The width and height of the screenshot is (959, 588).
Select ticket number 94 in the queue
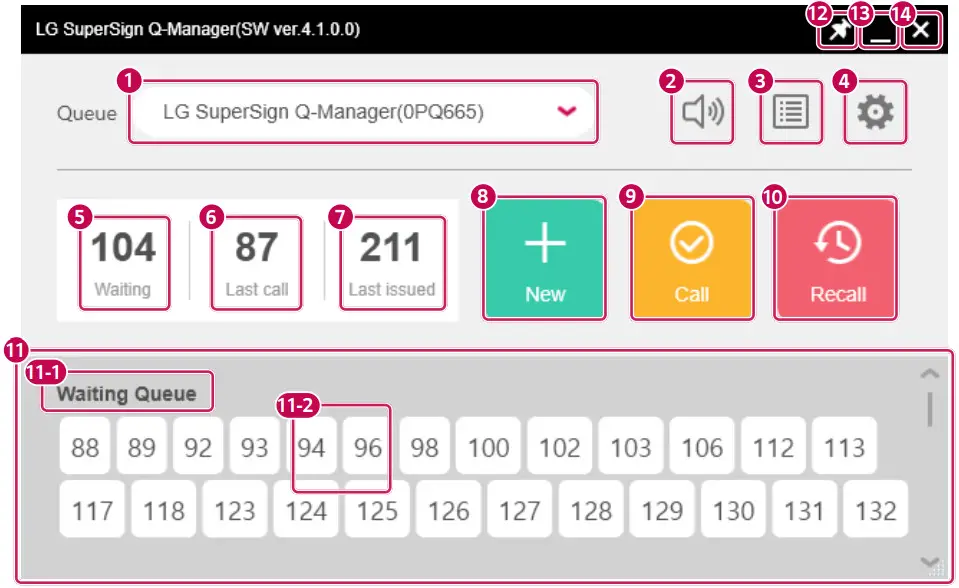pyautogui.click(x=314, y=447)
